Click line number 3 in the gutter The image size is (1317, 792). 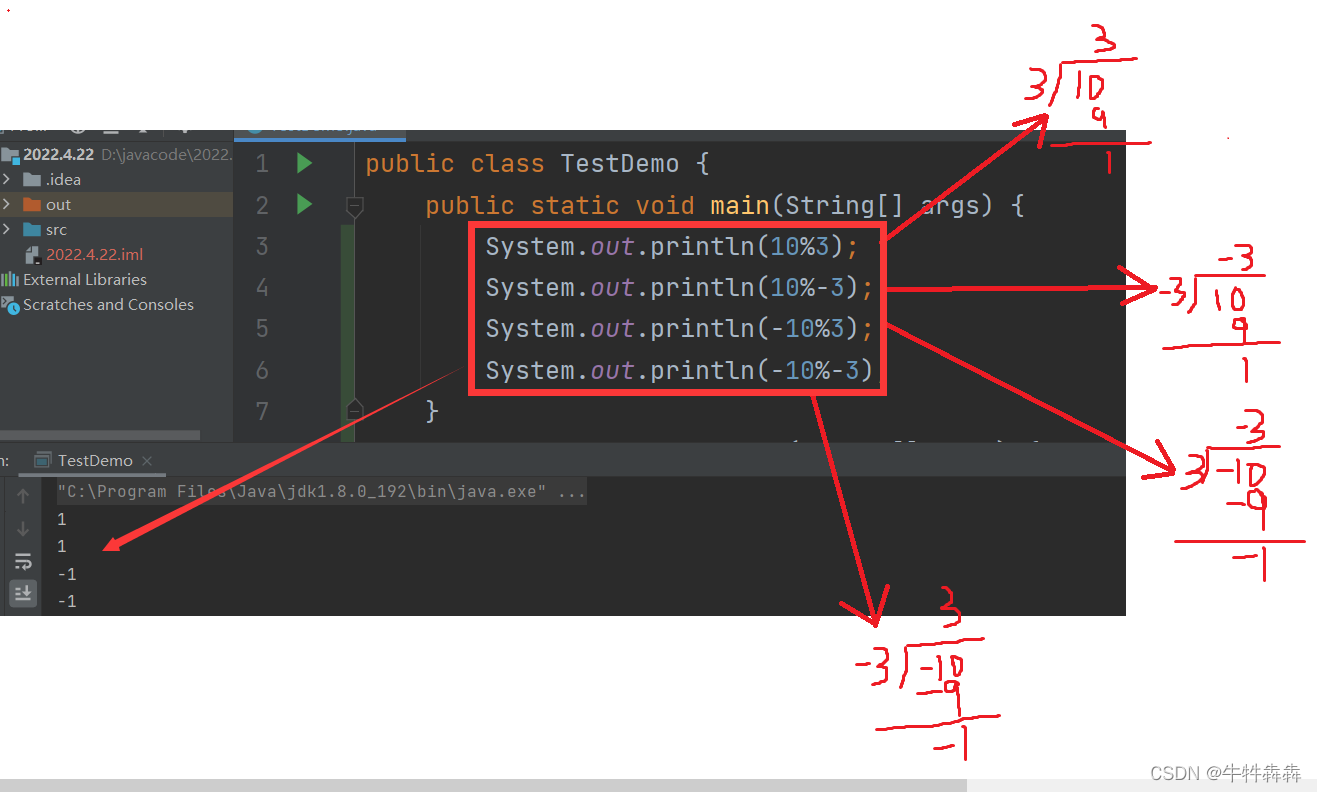coord(262,246)
